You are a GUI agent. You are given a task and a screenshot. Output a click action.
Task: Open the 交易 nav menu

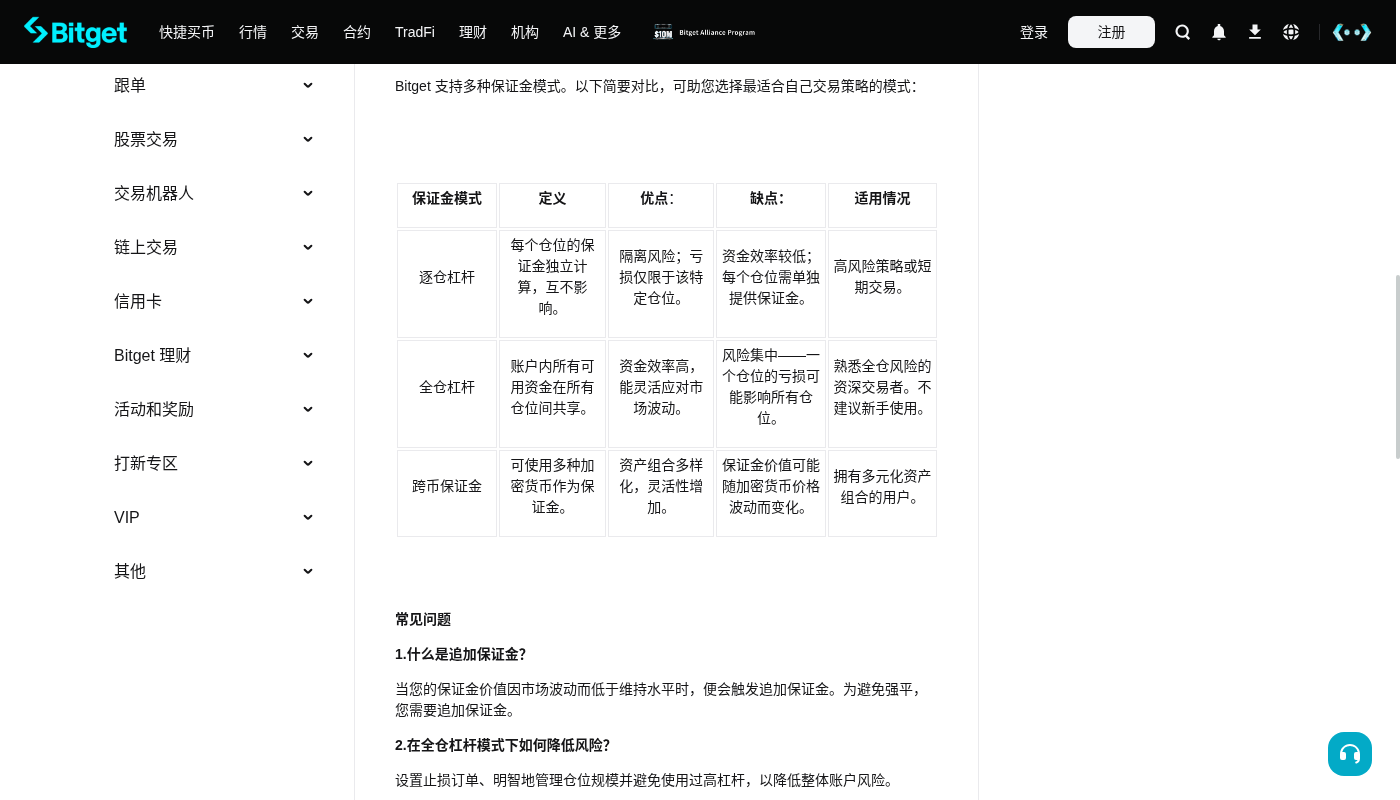305,32
